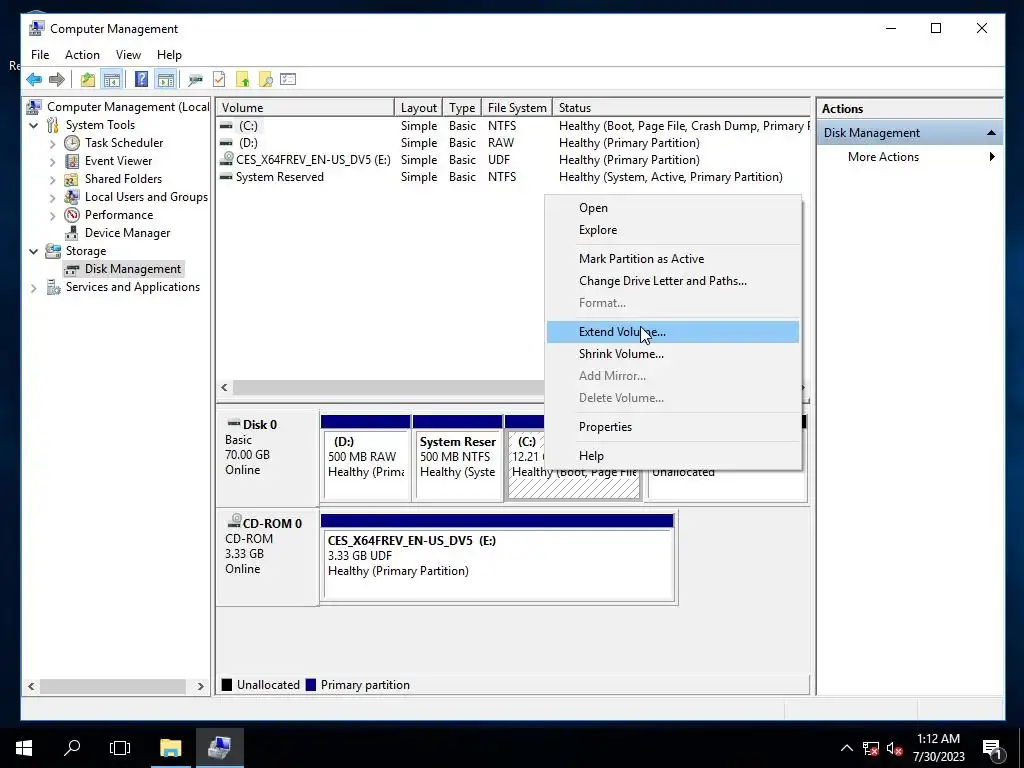
Task: Expand Local Users and Groups node
Action: tap(52, 197)
